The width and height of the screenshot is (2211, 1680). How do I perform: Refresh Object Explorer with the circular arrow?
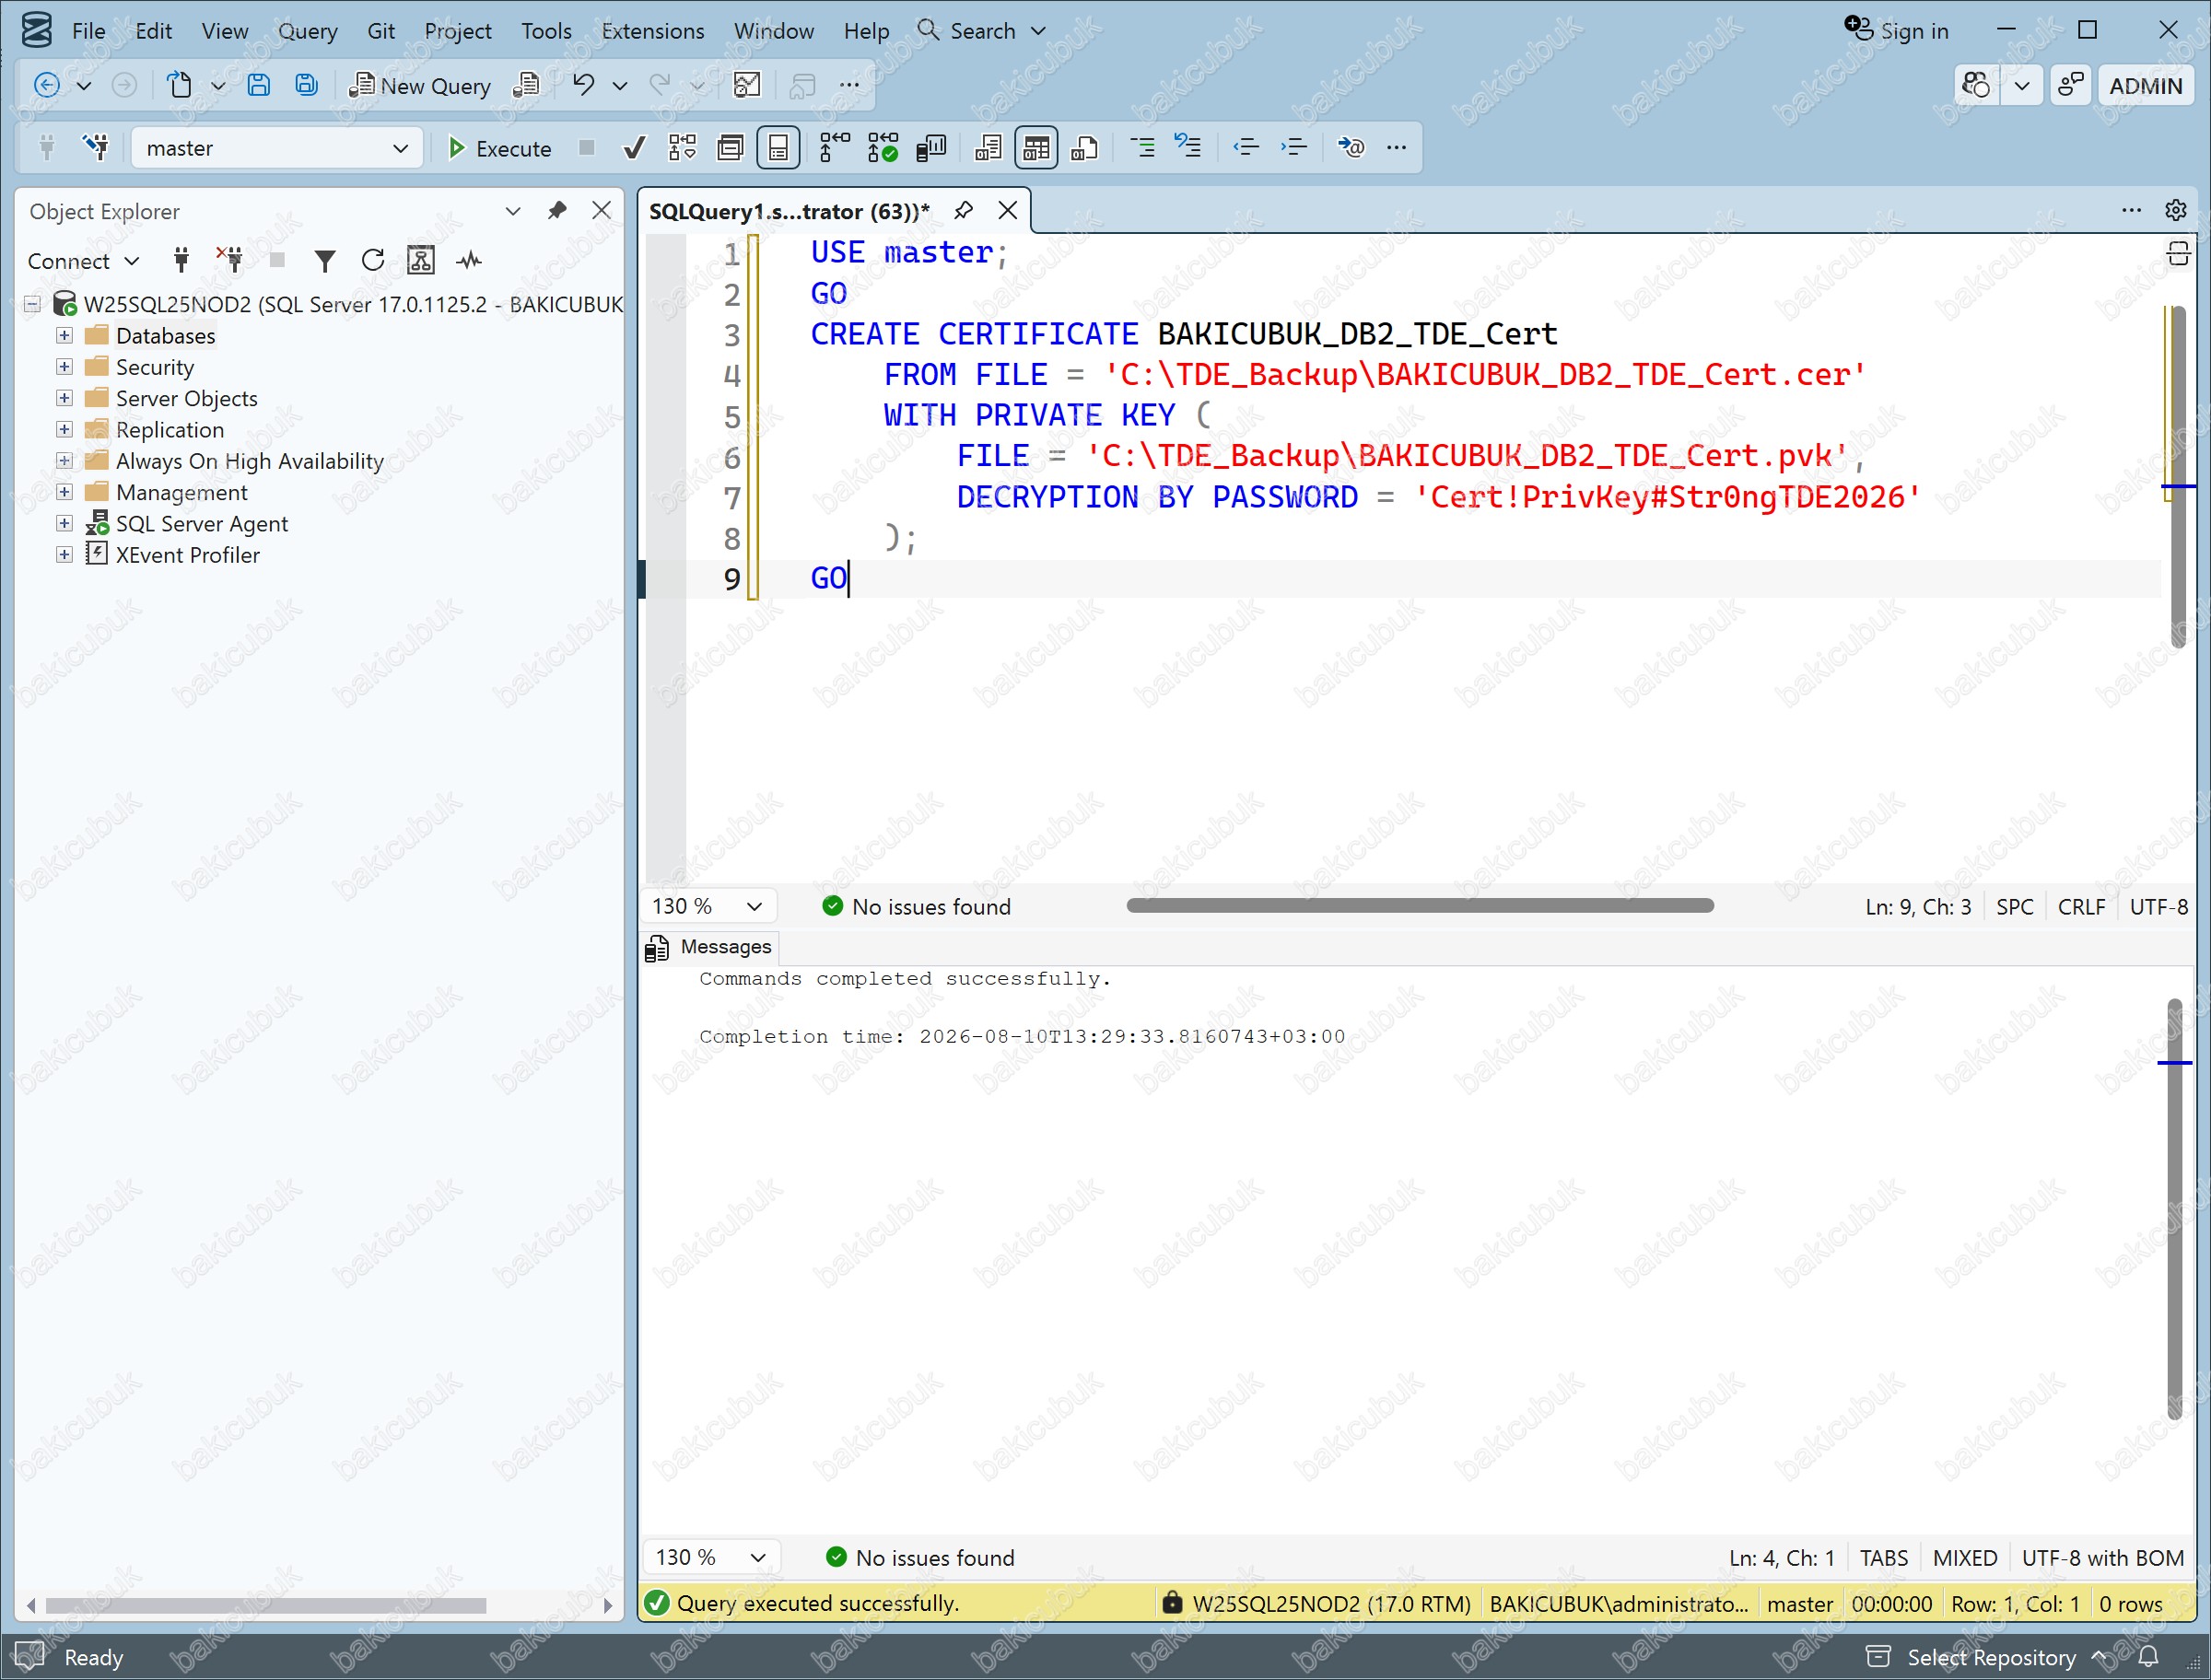[x=373, y=260]
